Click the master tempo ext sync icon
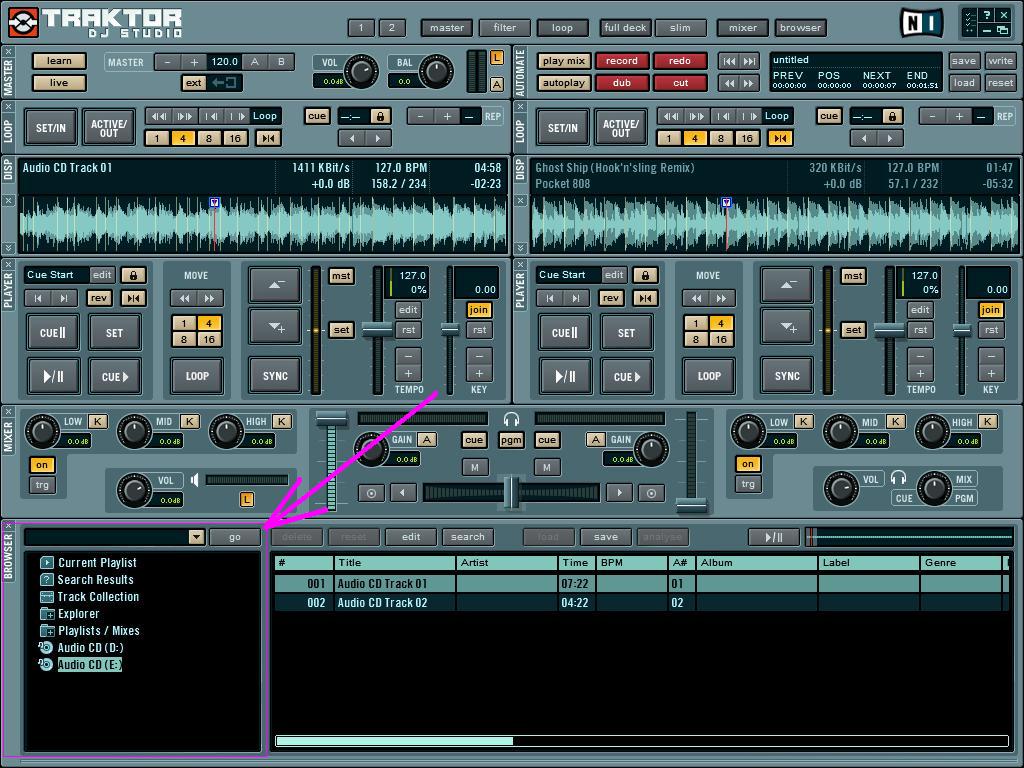Viewport: 1024px width, 768px height. pos(225,82)
